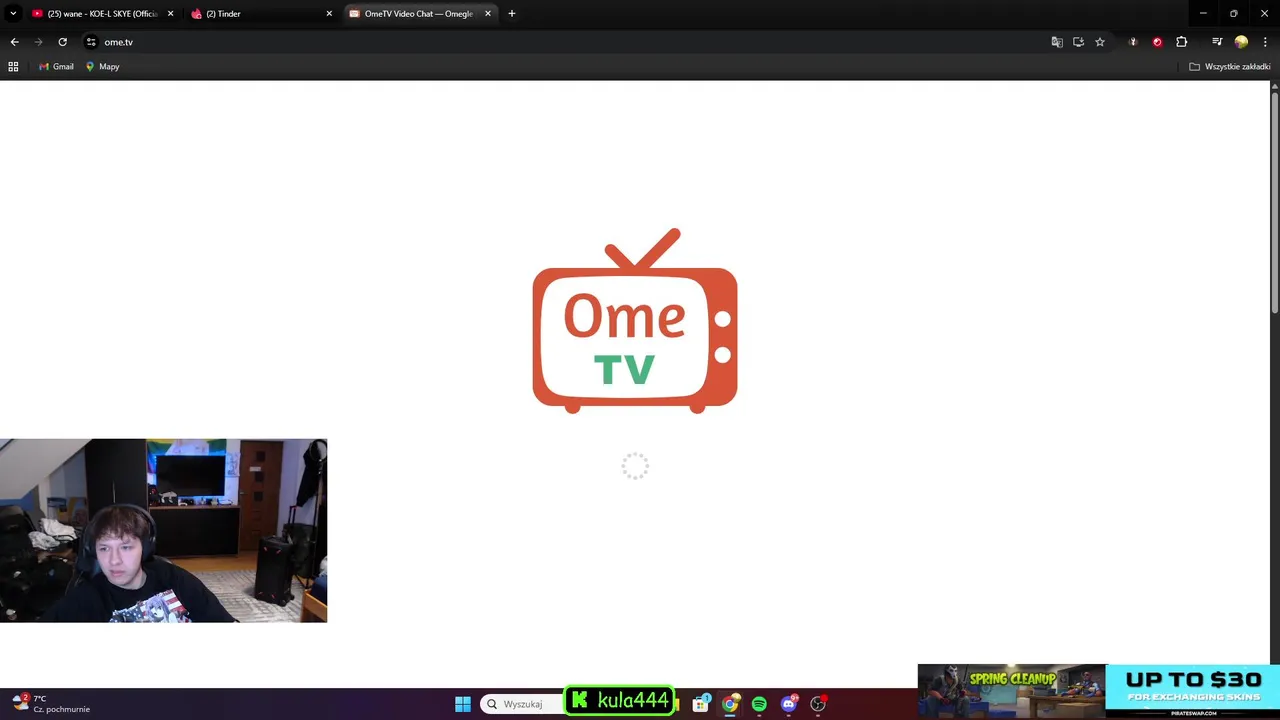Open the media controls music icon

click(x=1217, y=42)
